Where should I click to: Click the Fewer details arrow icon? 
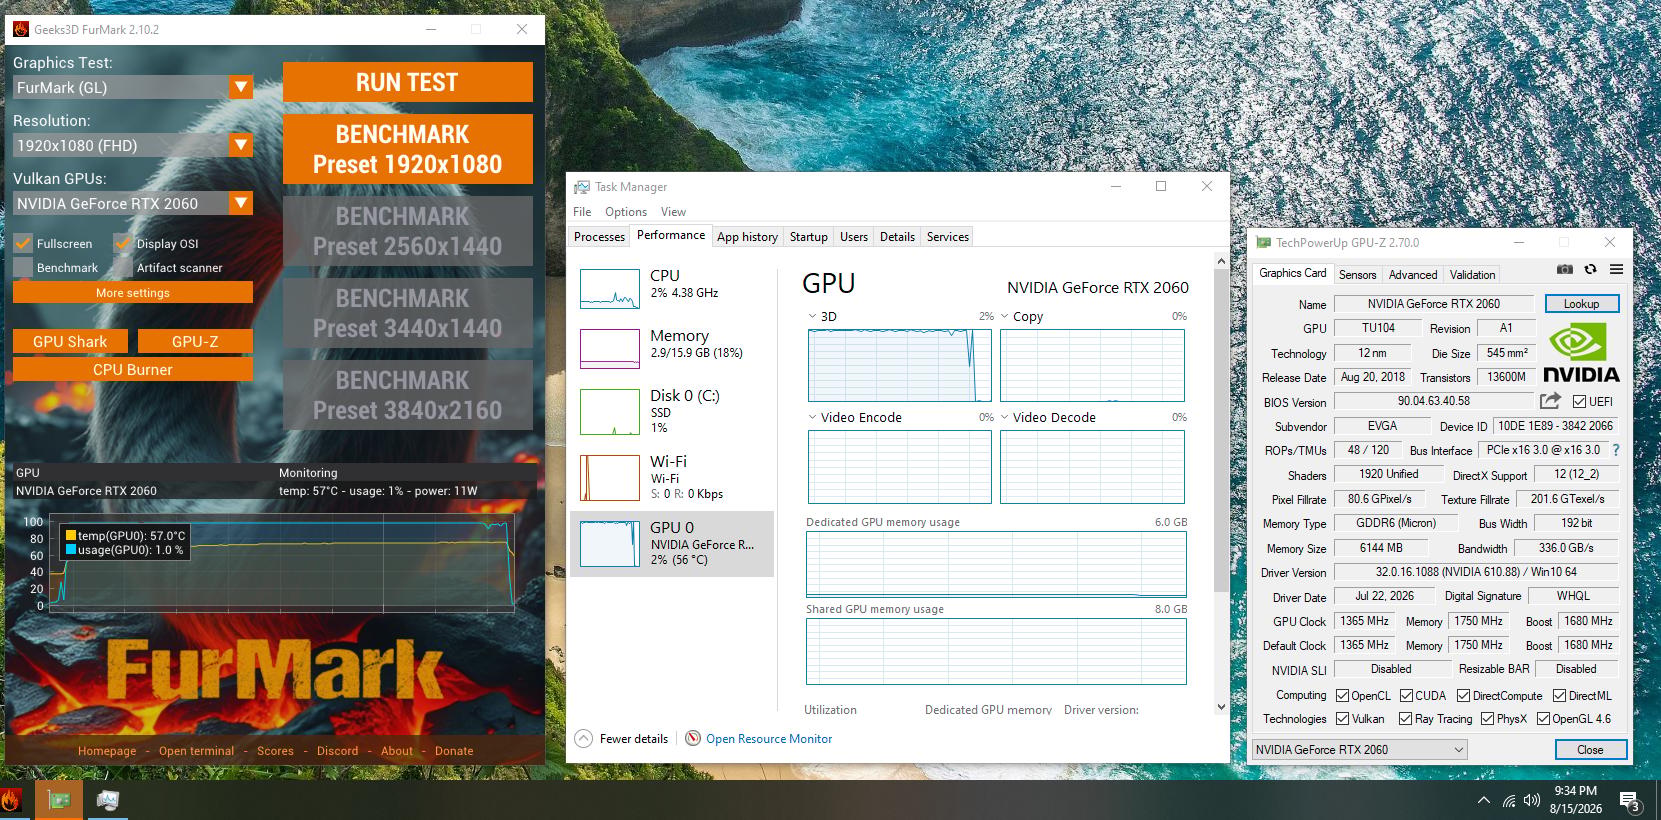coord(584,738)
